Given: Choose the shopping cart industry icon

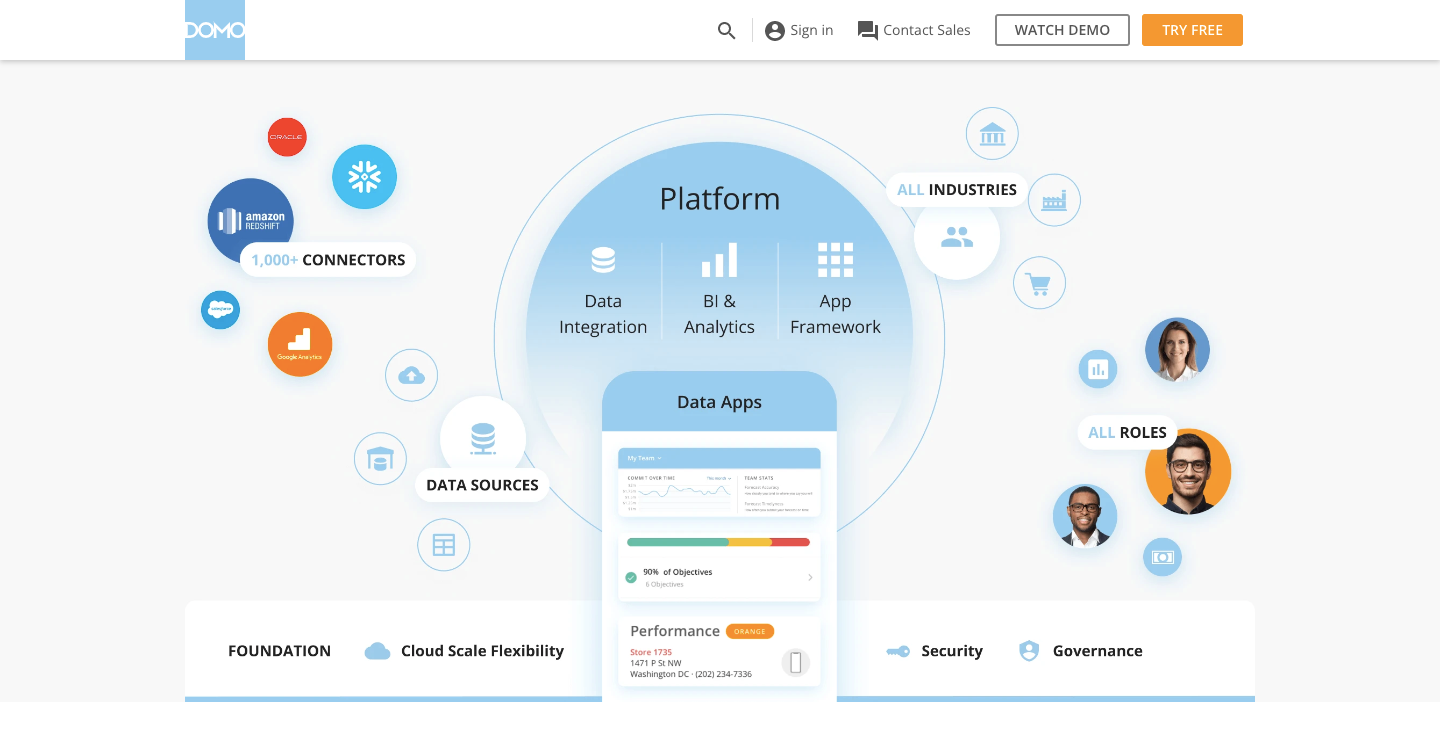Looking at the screenshot, I should click(x=1040, y=283).
